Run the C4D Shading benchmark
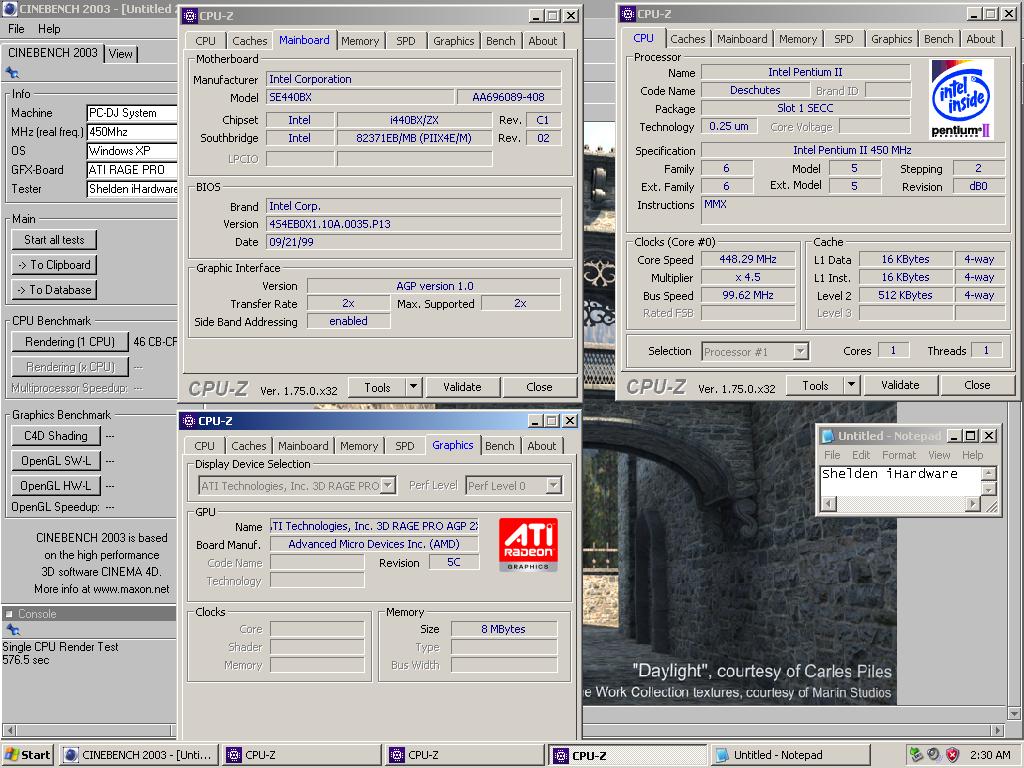Image resolution: width=1024 pixels, height=768 pixels. (56, 436)
